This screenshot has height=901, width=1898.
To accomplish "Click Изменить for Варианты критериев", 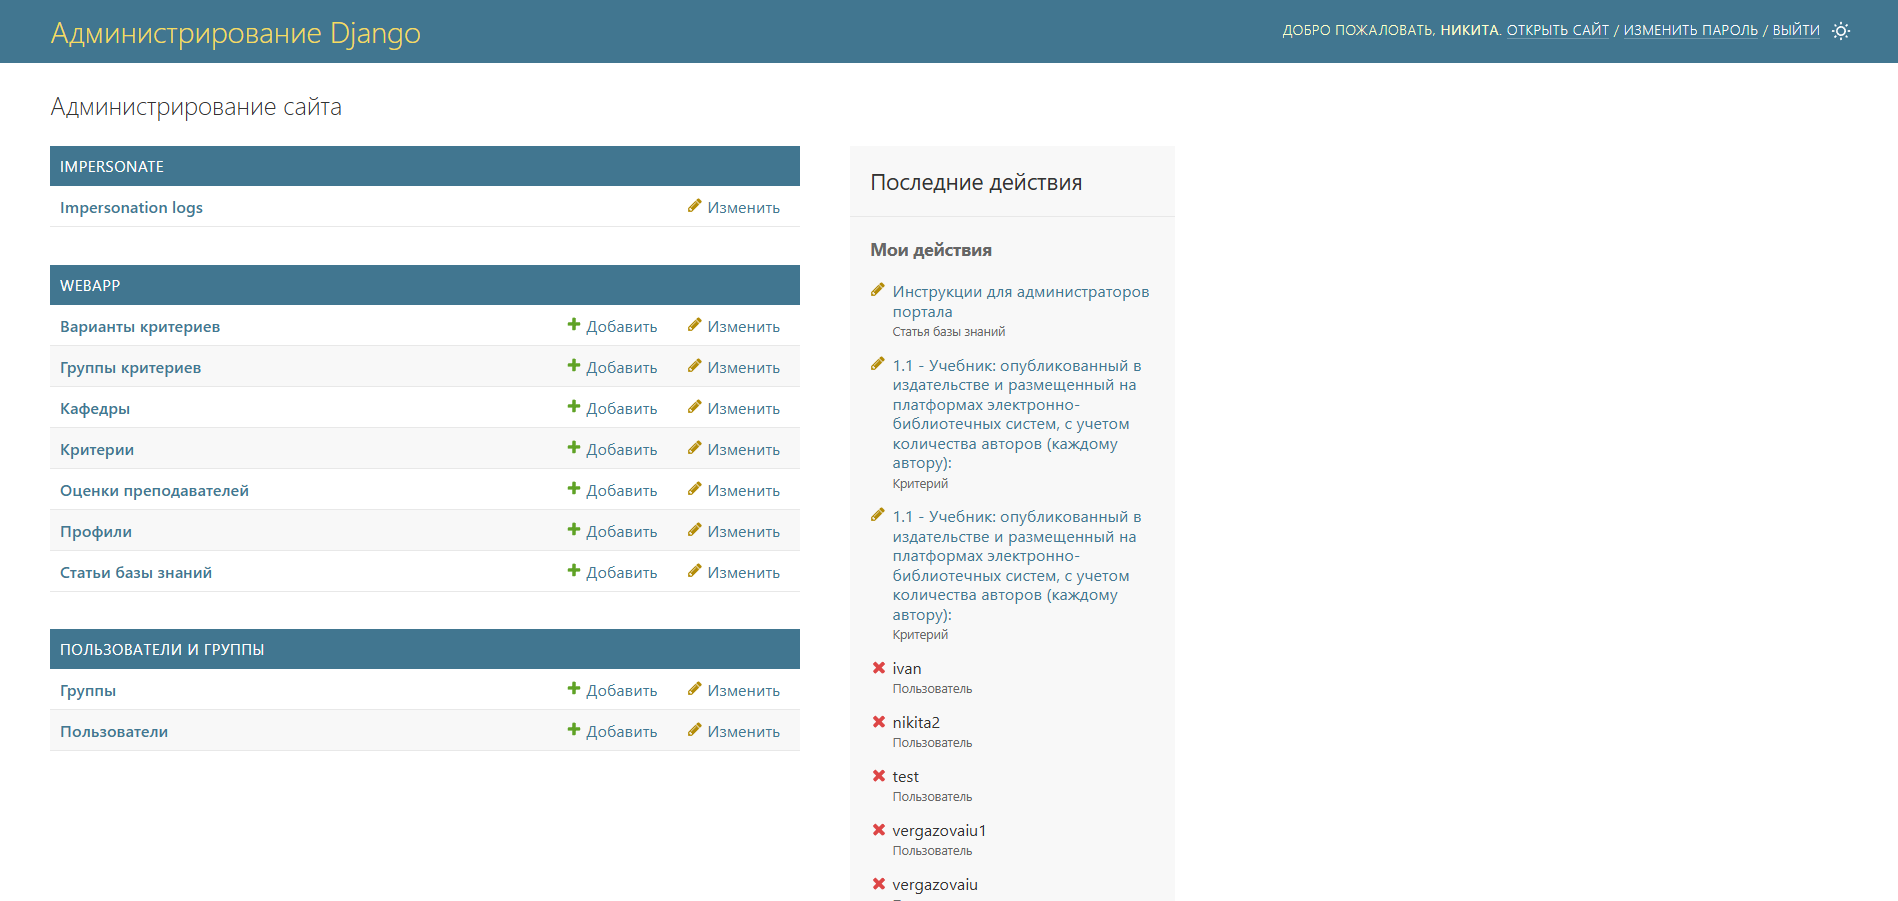I will (734, 326).
